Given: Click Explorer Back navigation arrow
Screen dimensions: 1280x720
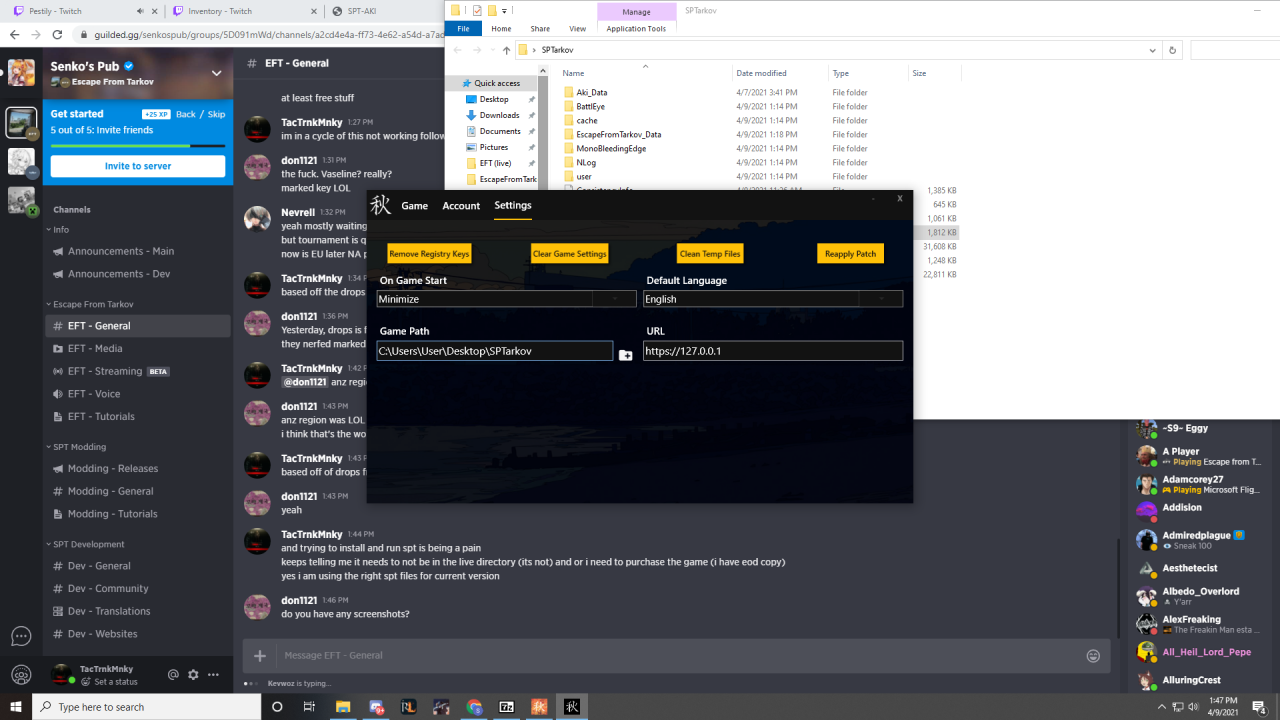Looking at the screenshot, I should coord(458,50).
